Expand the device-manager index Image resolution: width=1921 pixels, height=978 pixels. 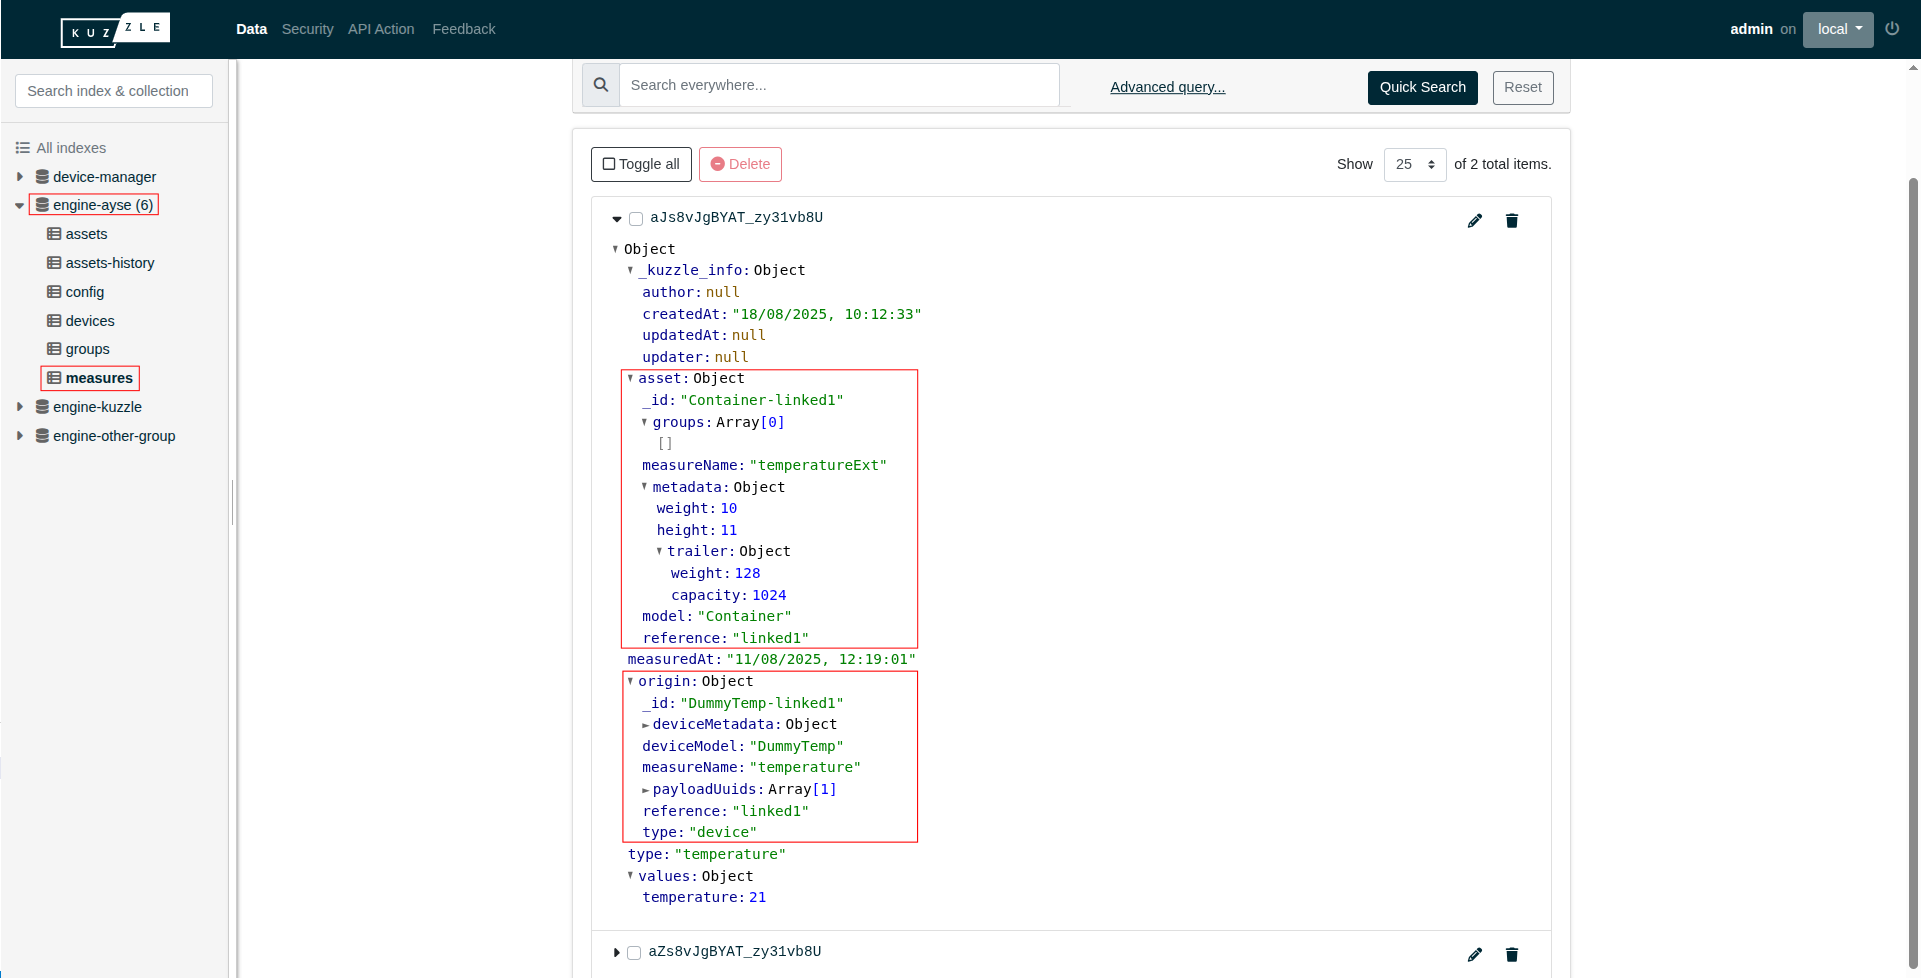click(20, 177)
